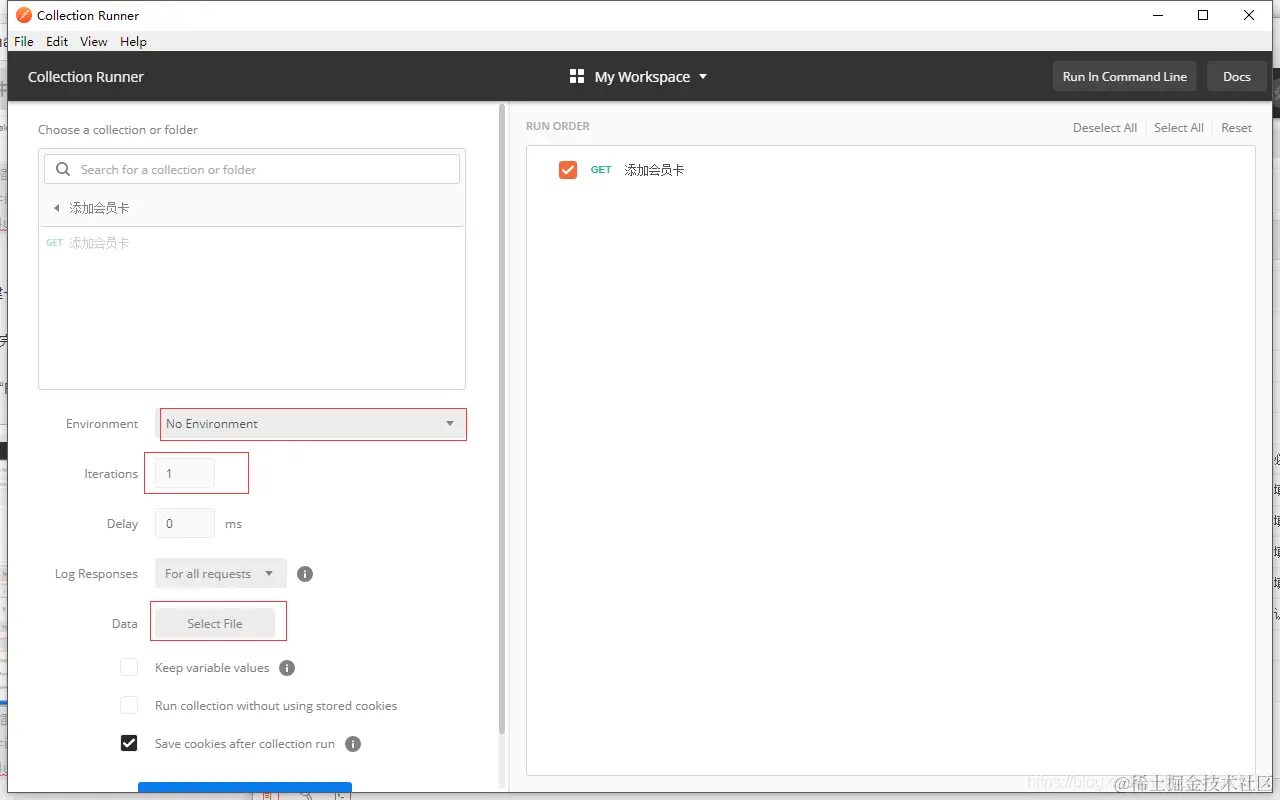Open the Edit menu

[57, 41]
